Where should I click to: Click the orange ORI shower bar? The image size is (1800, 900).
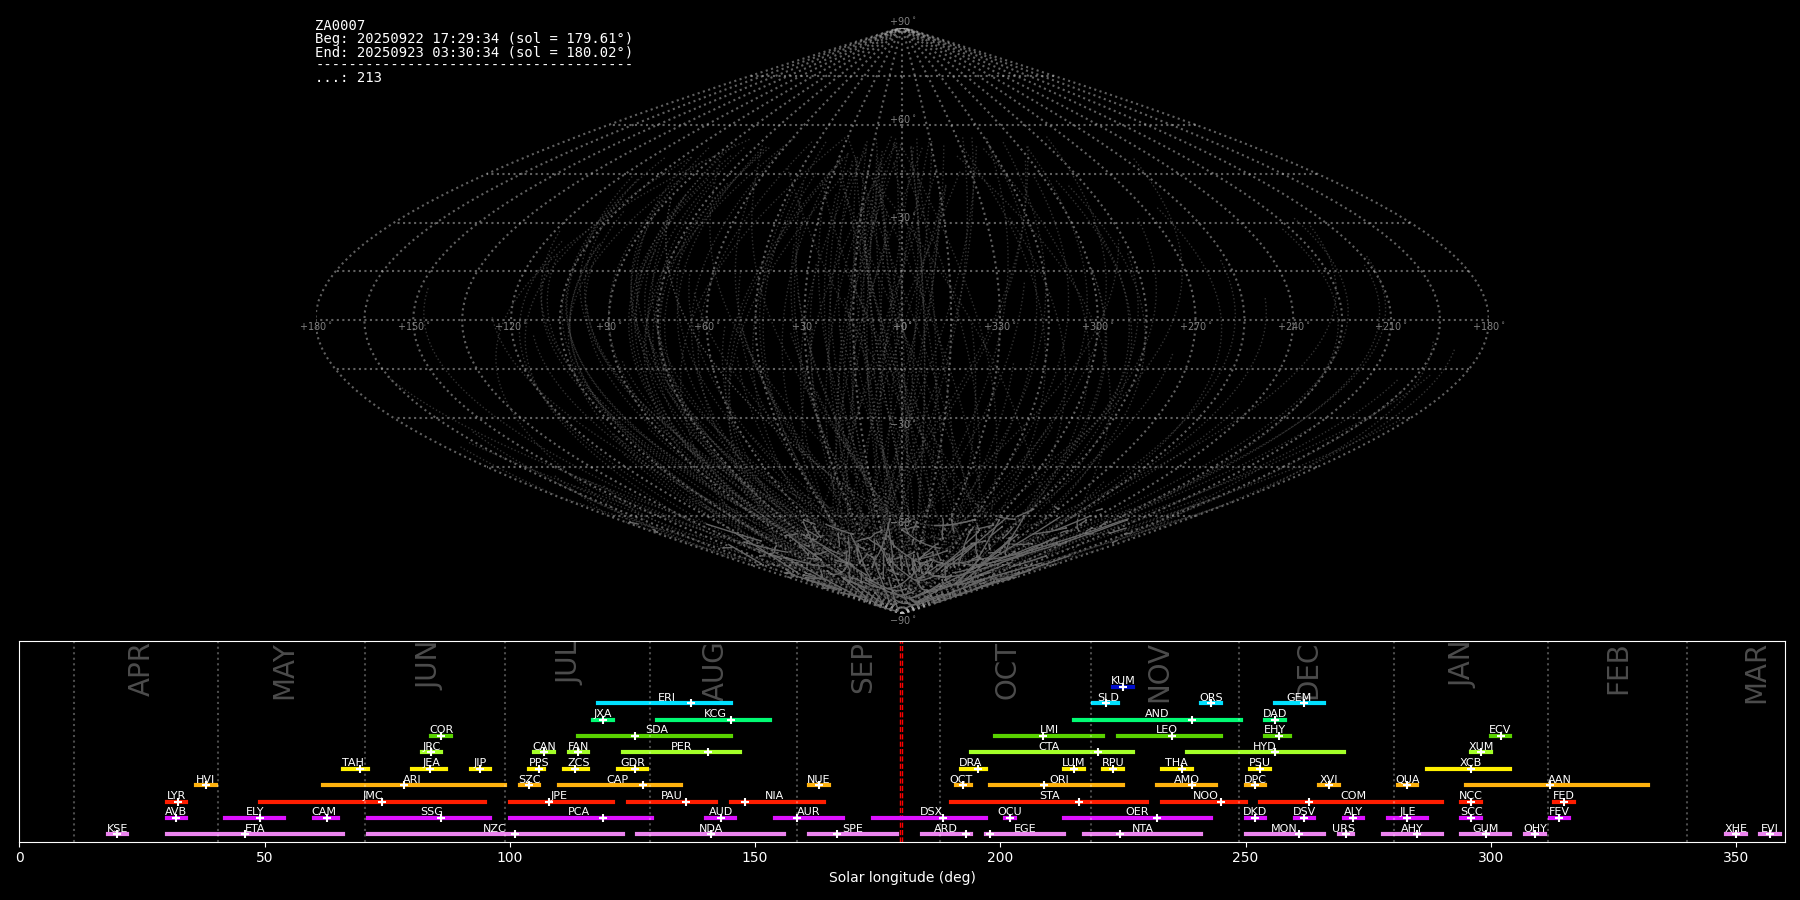[x=1056, y=785]
